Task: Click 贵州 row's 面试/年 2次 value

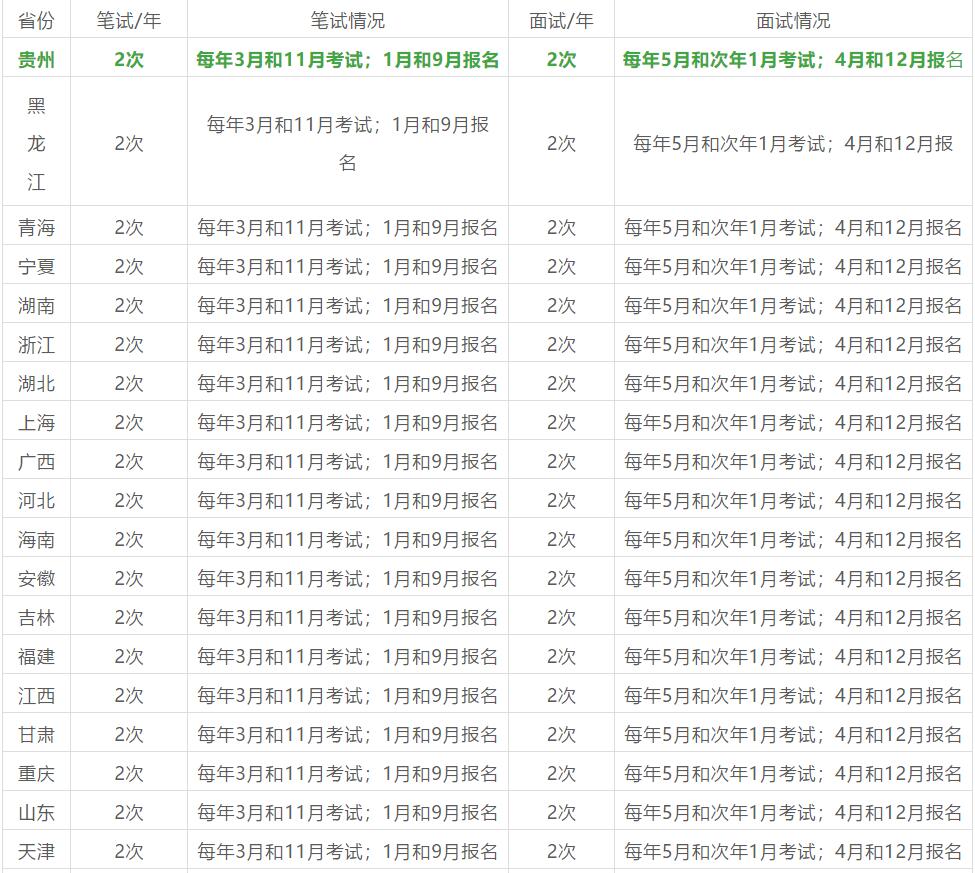Action: (x=561, y=60)
